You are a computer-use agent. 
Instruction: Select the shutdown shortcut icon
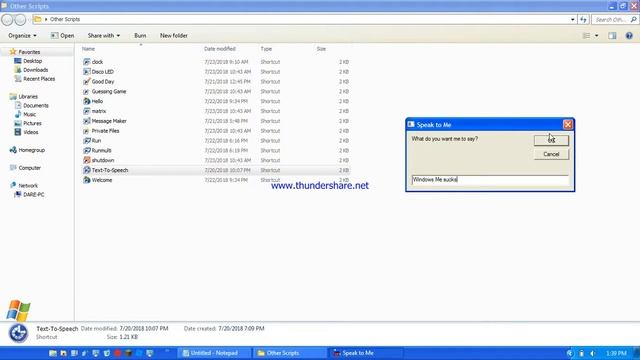click(x=87, y=160)
